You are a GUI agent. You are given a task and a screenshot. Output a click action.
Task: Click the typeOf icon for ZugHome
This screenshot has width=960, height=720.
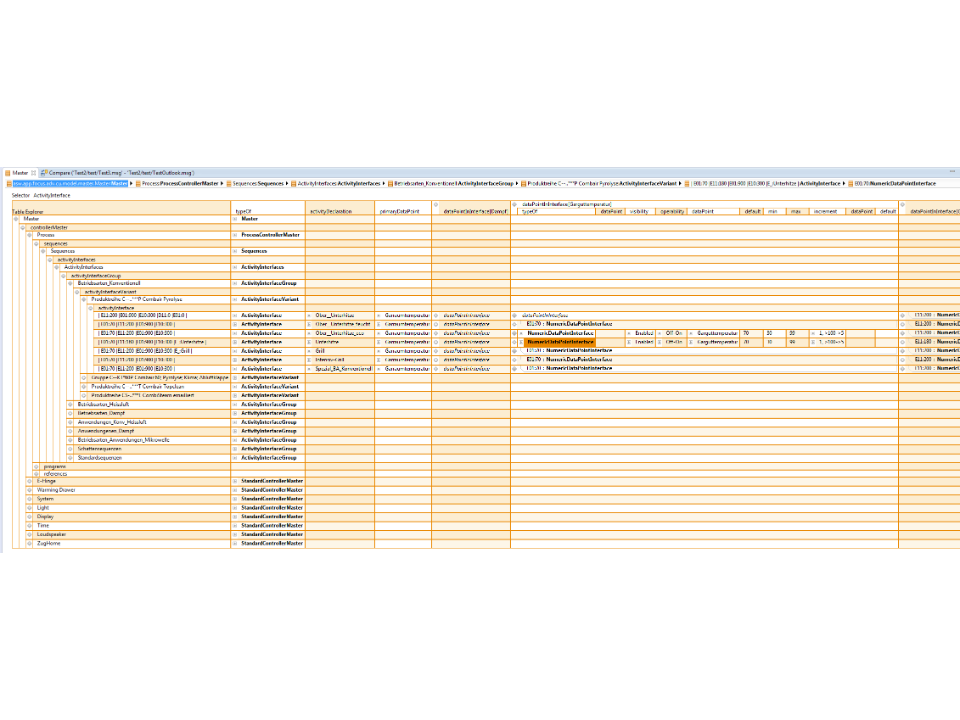click(236, 543)
